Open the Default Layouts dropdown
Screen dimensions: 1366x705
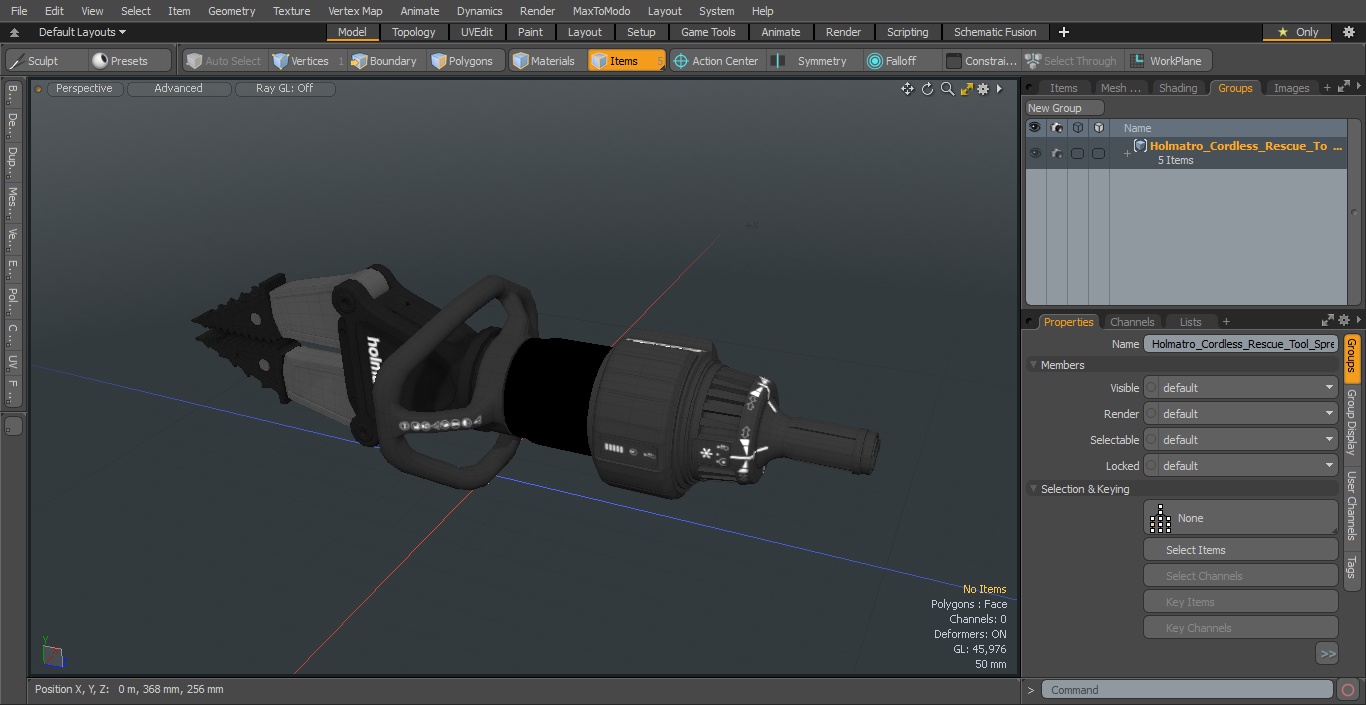point(82,32)
